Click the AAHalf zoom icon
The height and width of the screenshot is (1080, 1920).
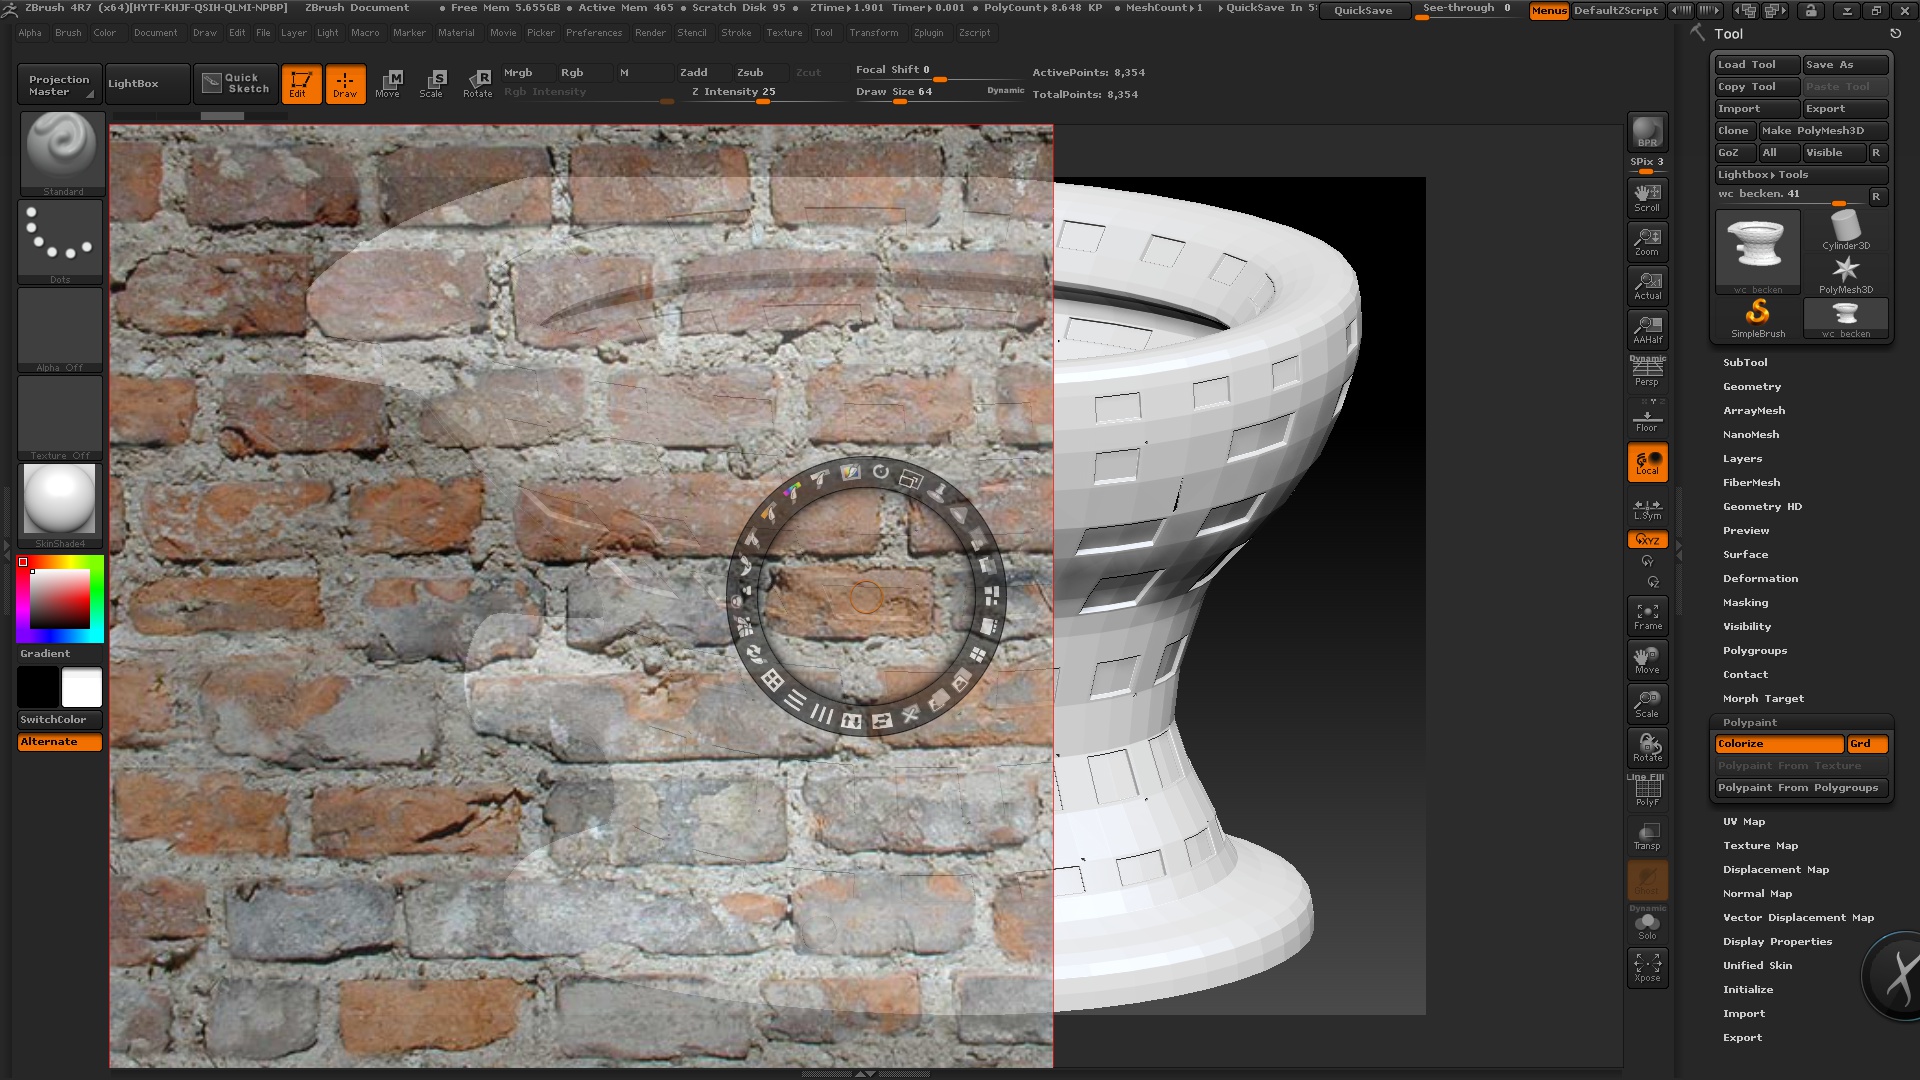click(1647, 329)
